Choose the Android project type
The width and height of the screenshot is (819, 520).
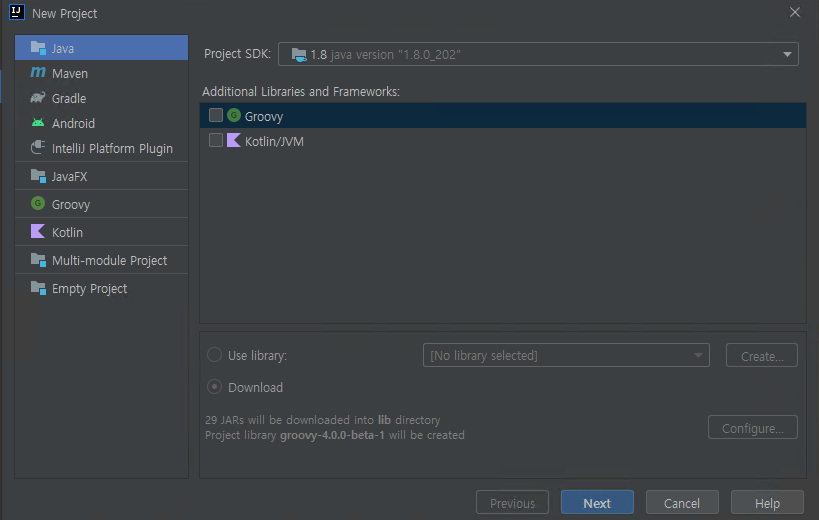[x=101, y=123]
